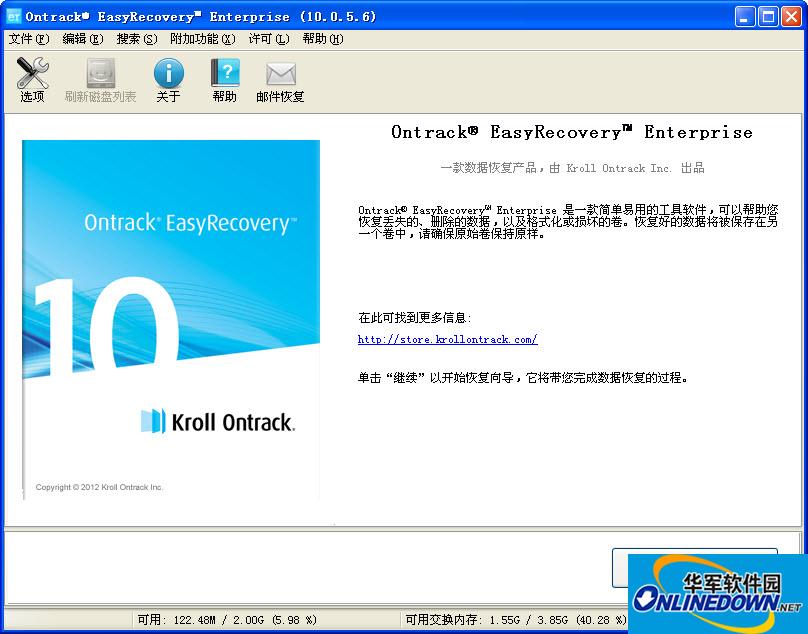The width and height of the screenshot is (808, 634).
Task: Follow the store.krollontrack.com link
Action: pyautogui.click(x=447, y=339)
